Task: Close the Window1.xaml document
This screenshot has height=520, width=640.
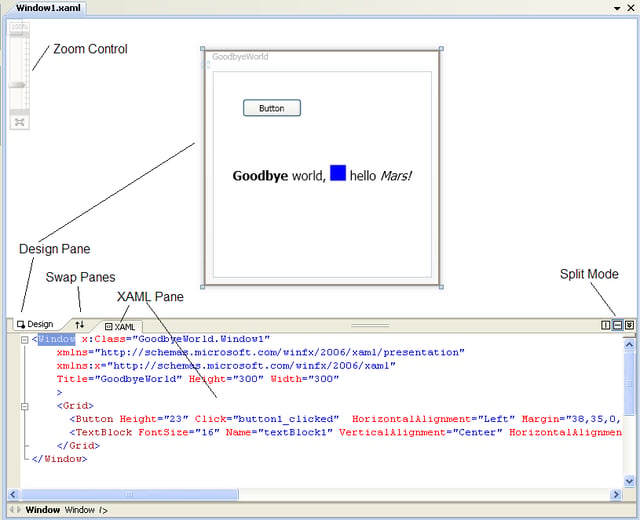Action: [x=631, y=8]
